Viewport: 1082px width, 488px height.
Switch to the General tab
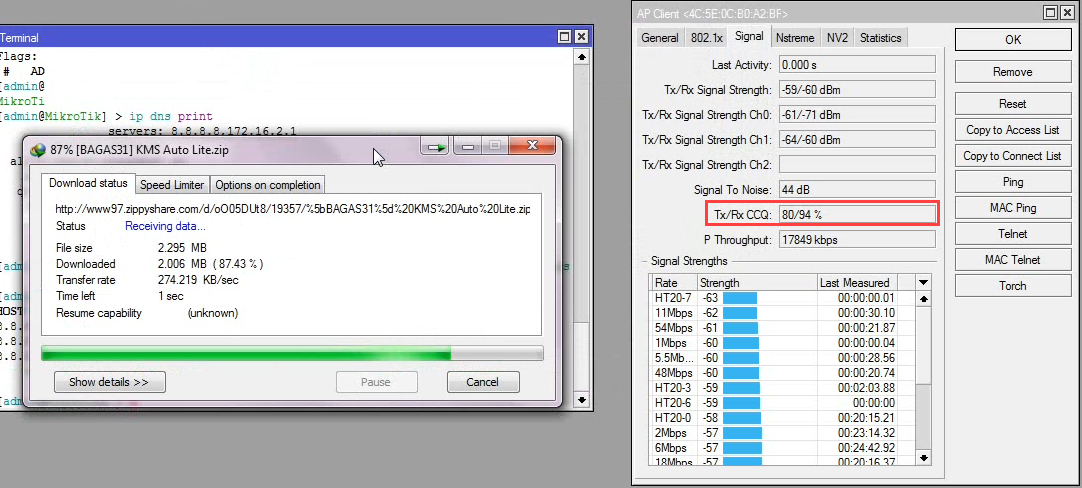pos(660,38)
